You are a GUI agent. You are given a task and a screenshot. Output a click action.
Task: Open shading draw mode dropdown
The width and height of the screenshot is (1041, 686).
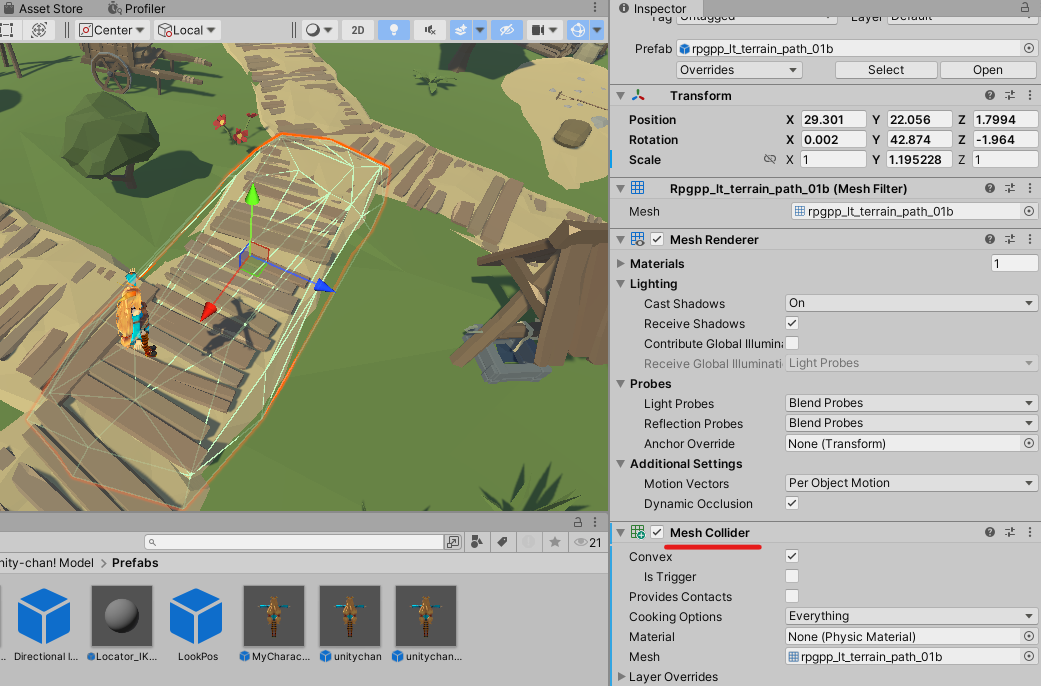click(319, 30)
